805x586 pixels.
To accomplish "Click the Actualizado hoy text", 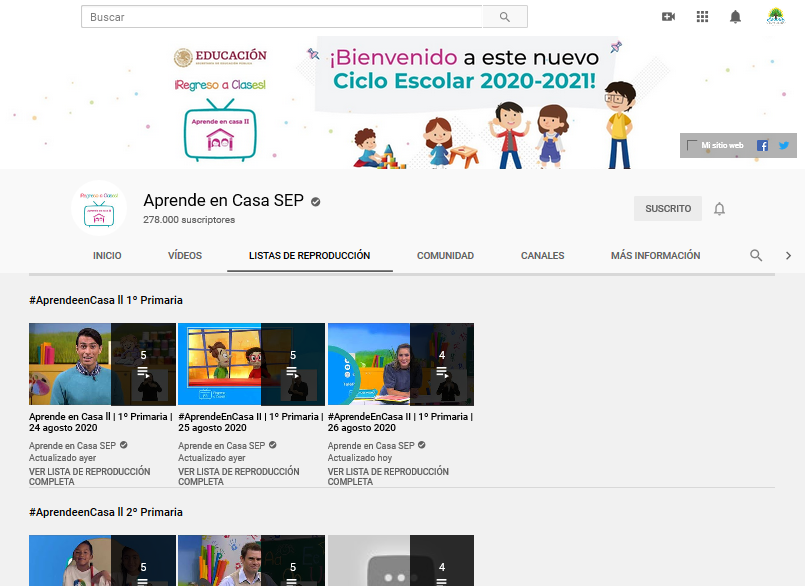I will (360, 458).
